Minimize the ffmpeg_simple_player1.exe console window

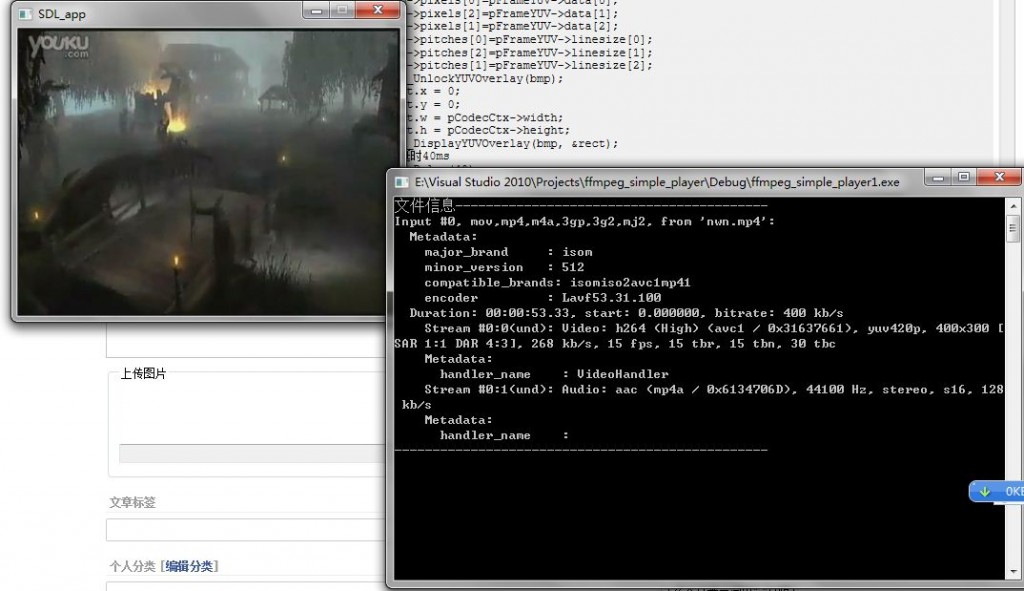936,178
